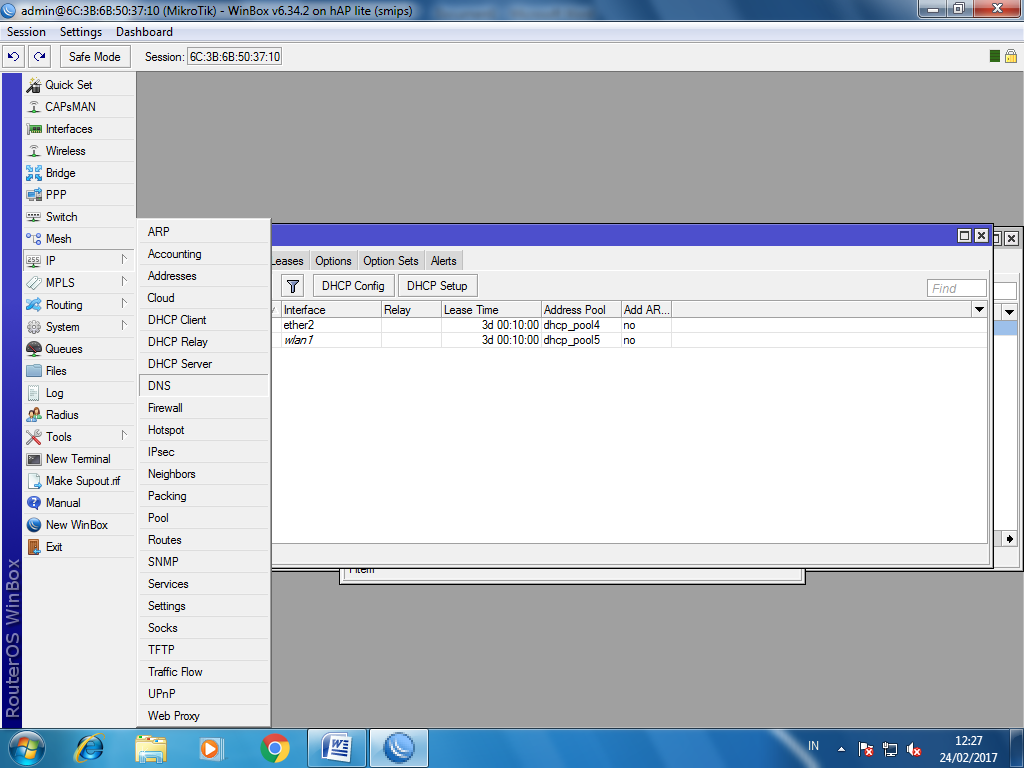Open Files sidebar entry
The width and height of the screenshot is (1024, 768).
[x=79, y=371]
